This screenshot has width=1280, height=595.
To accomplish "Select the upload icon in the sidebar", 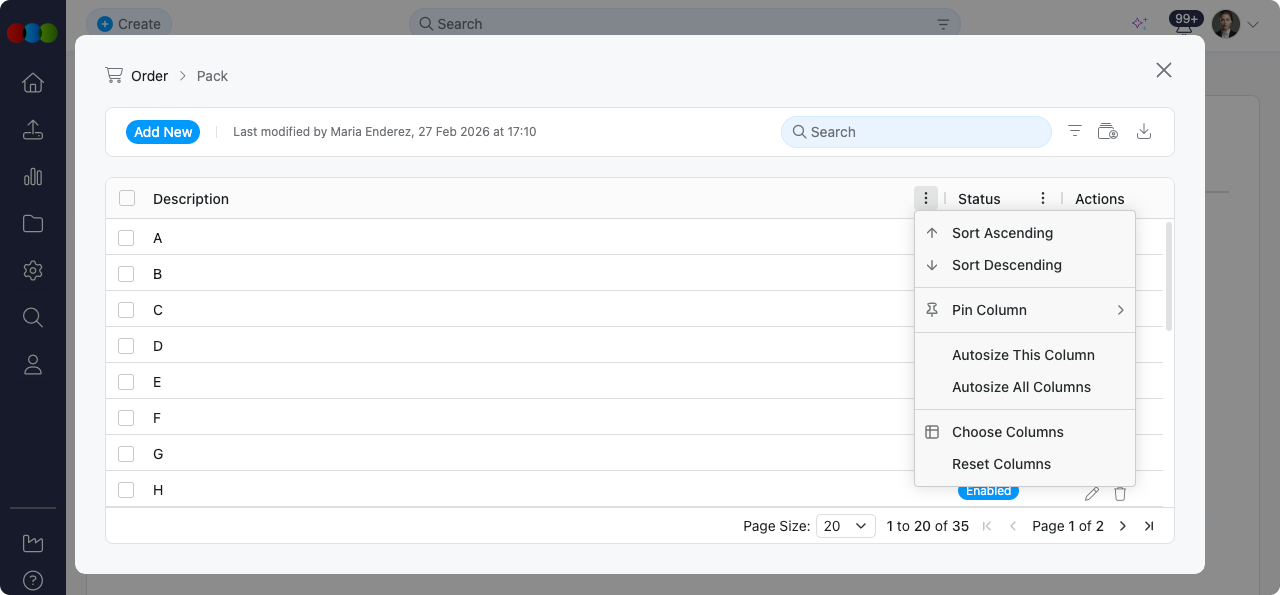I will 32,130.
